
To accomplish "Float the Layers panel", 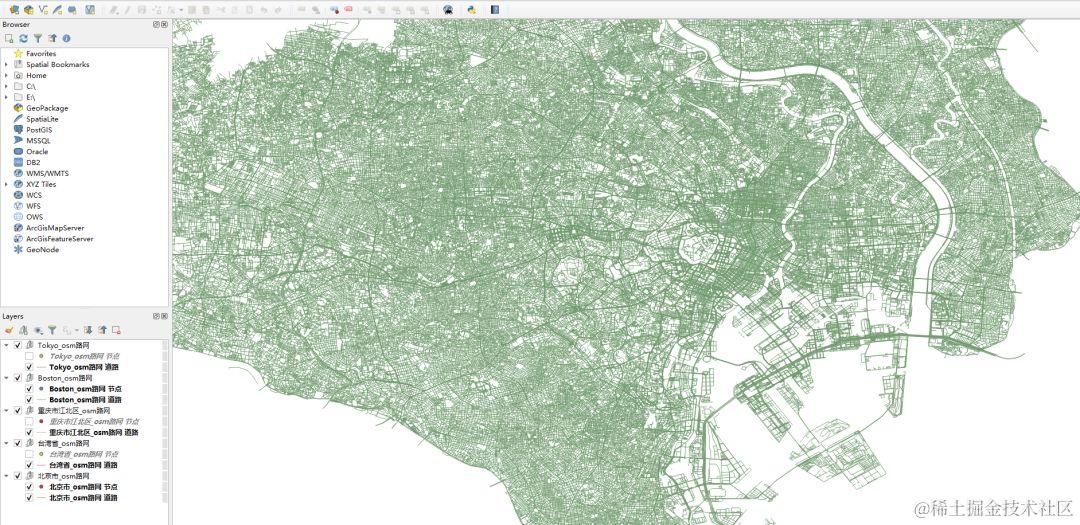I will tap(156, 316).
